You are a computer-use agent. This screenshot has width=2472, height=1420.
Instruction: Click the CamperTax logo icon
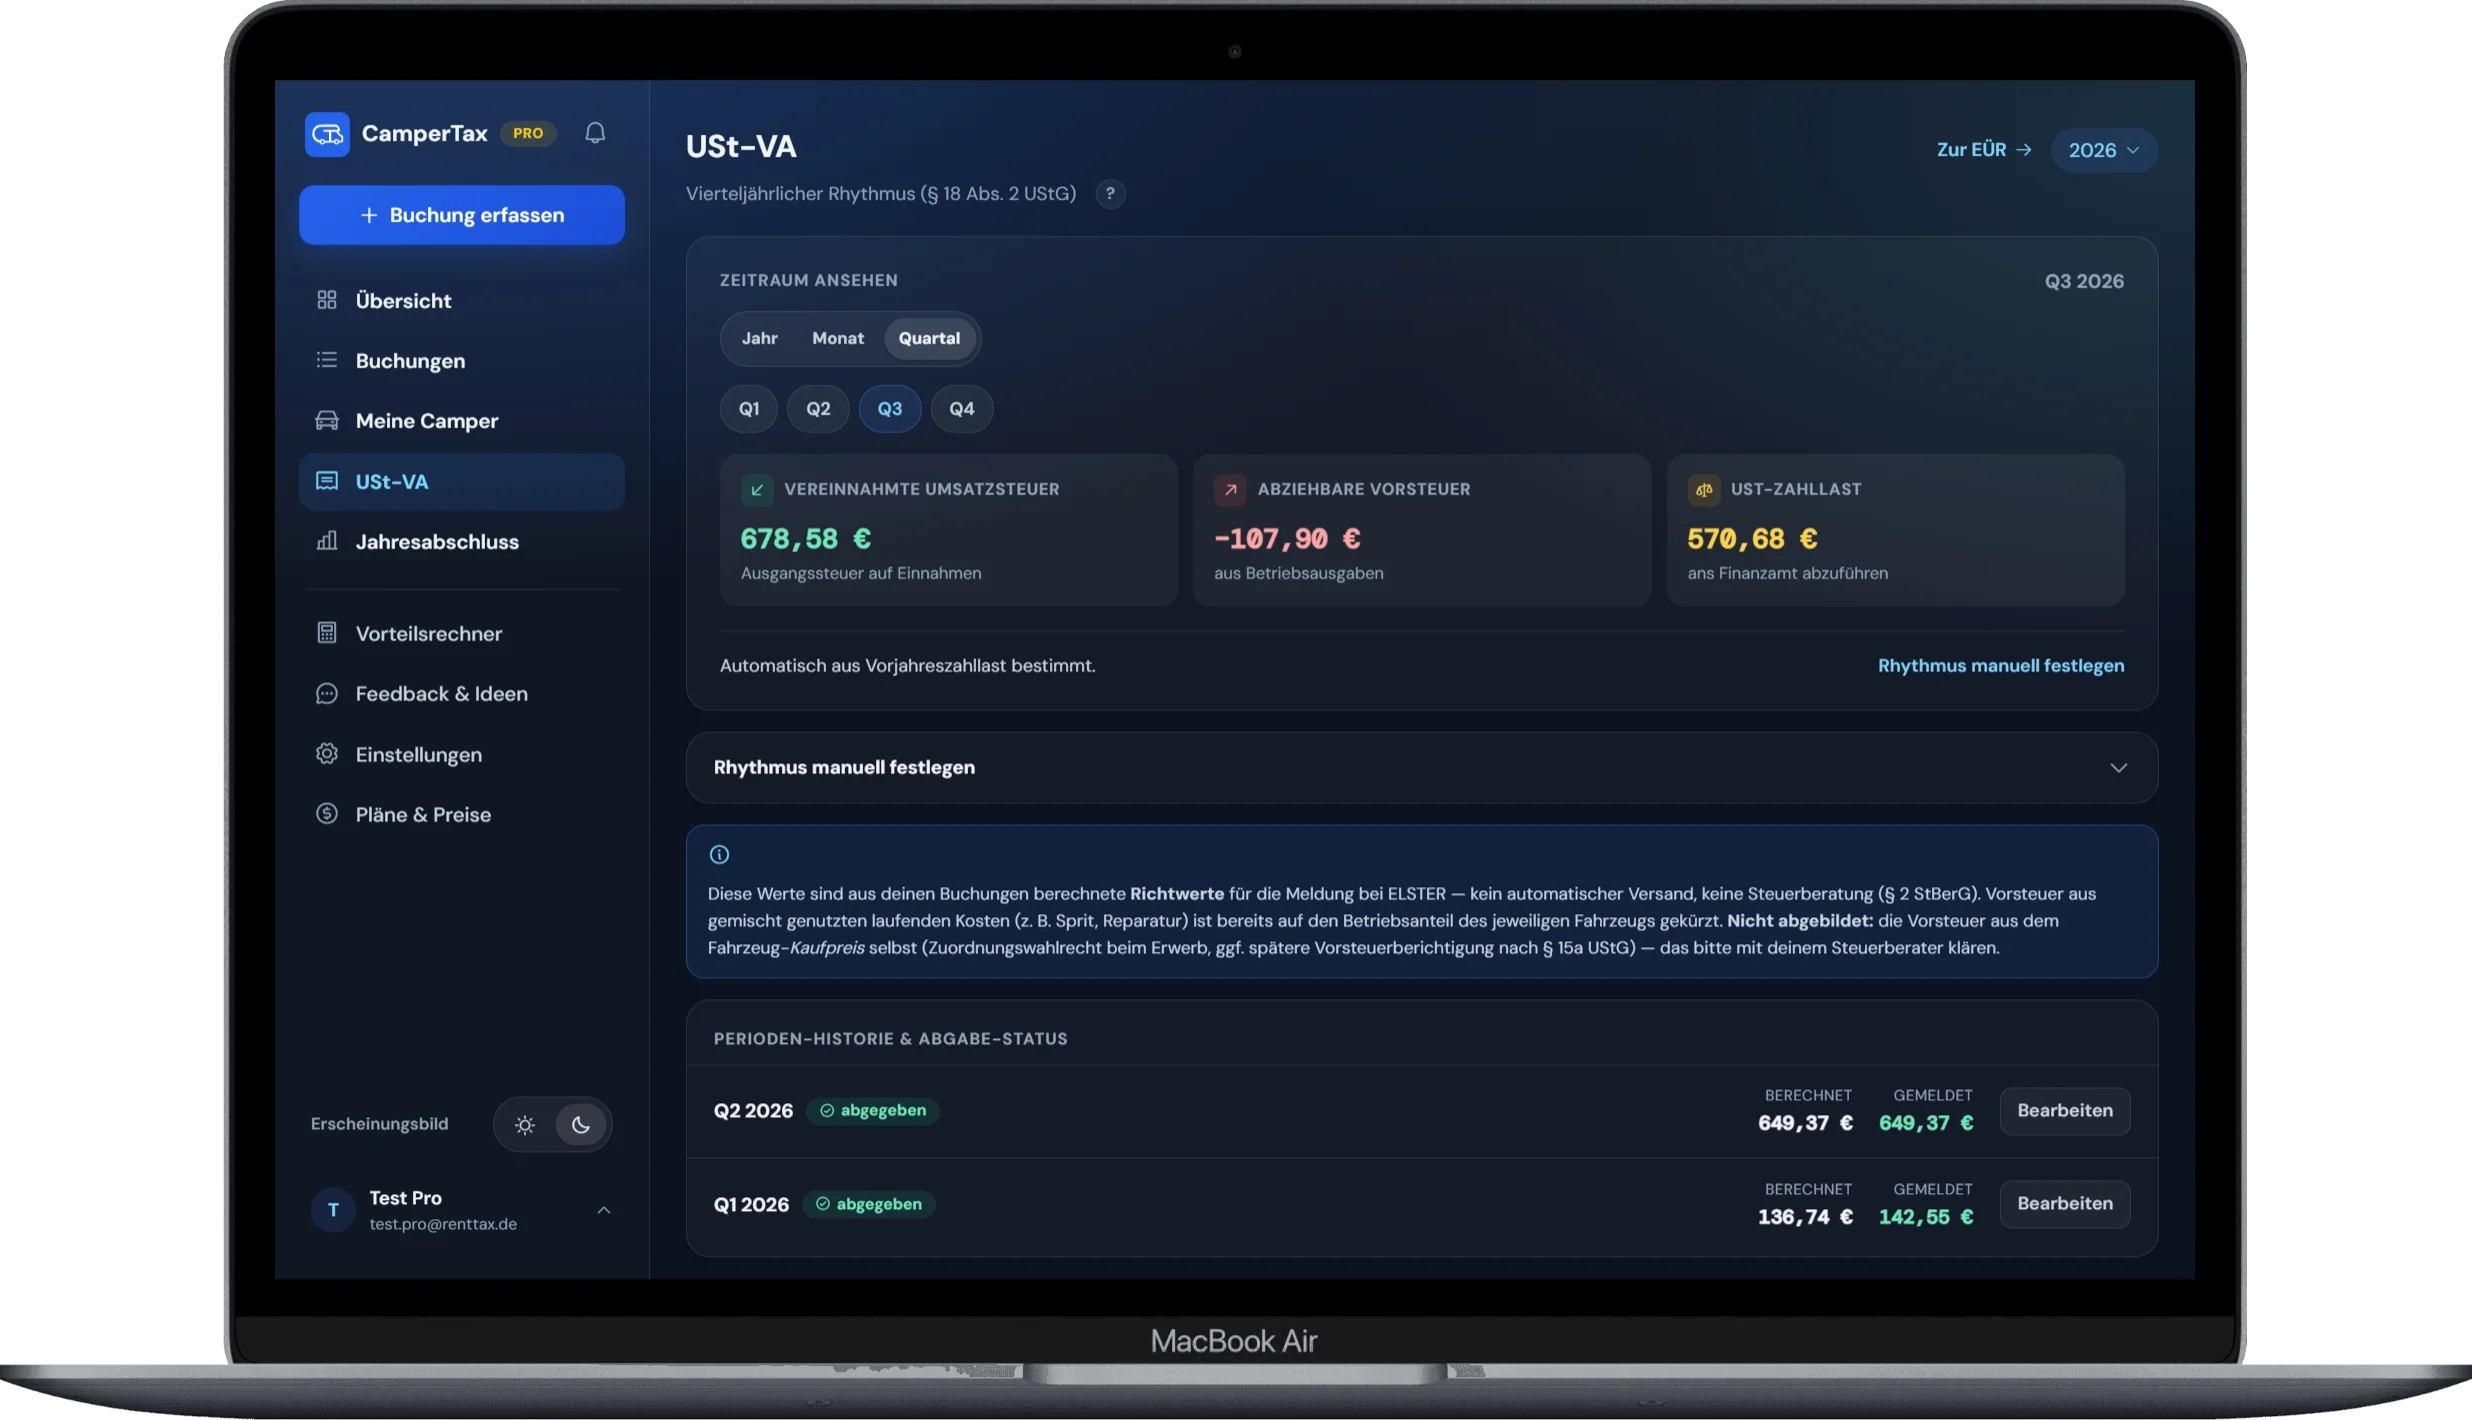[327, 134]
